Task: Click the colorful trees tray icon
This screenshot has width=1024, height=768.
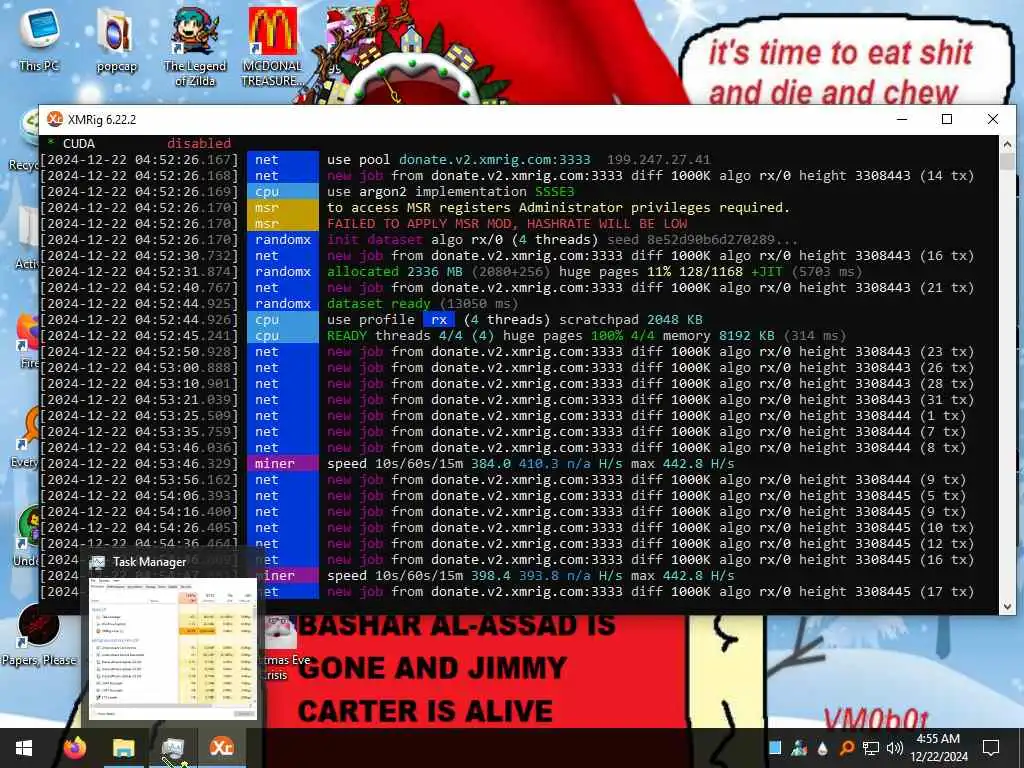Action: 799,747
